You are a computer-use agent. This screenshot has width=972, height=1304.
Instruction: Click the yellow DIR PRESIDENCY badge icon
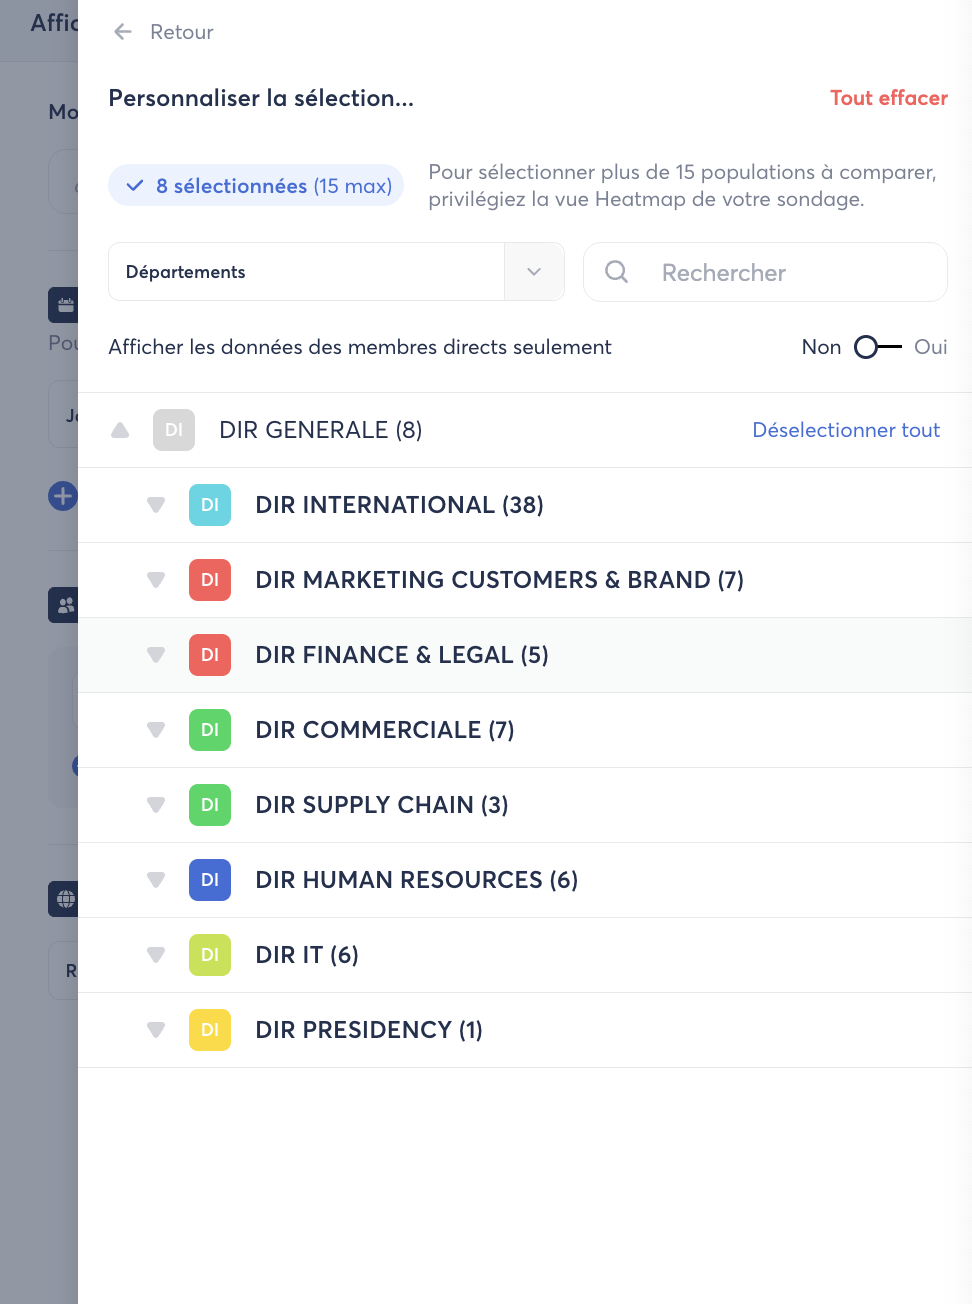pyautogui.click(x=210, y=1030)
